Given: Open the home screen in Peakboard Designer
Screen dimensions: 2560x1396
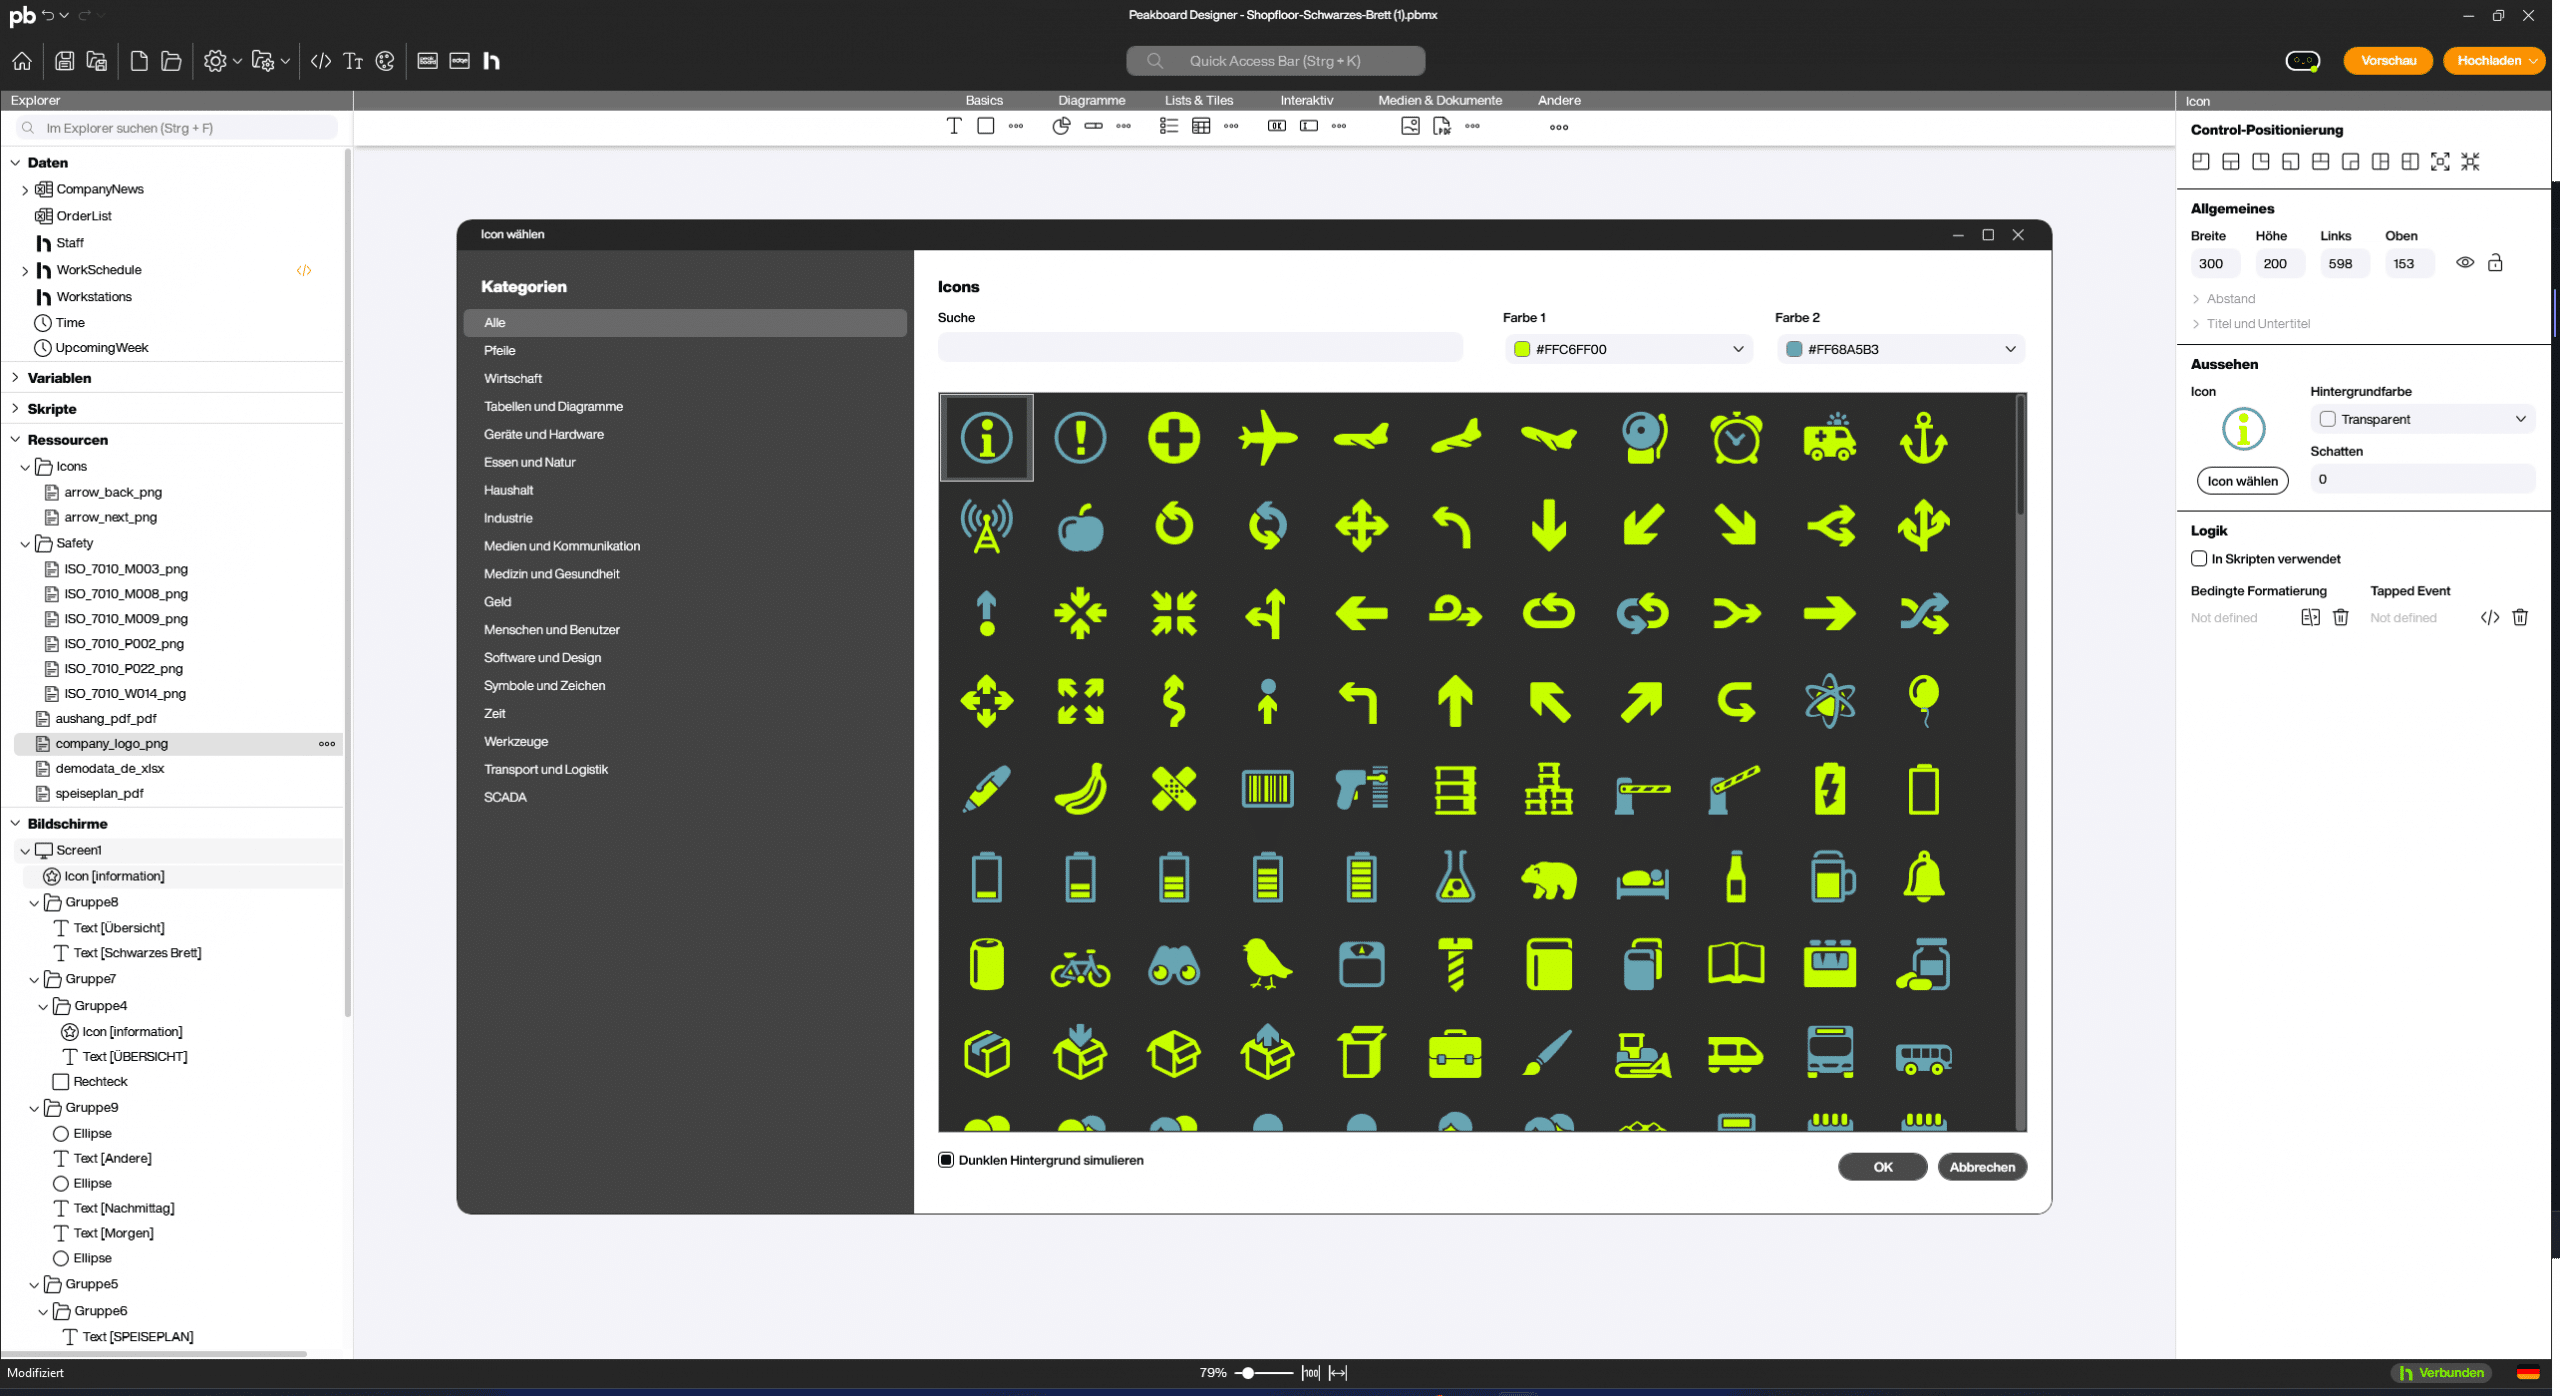Looking at the screenshot, I should click(21, 61).
